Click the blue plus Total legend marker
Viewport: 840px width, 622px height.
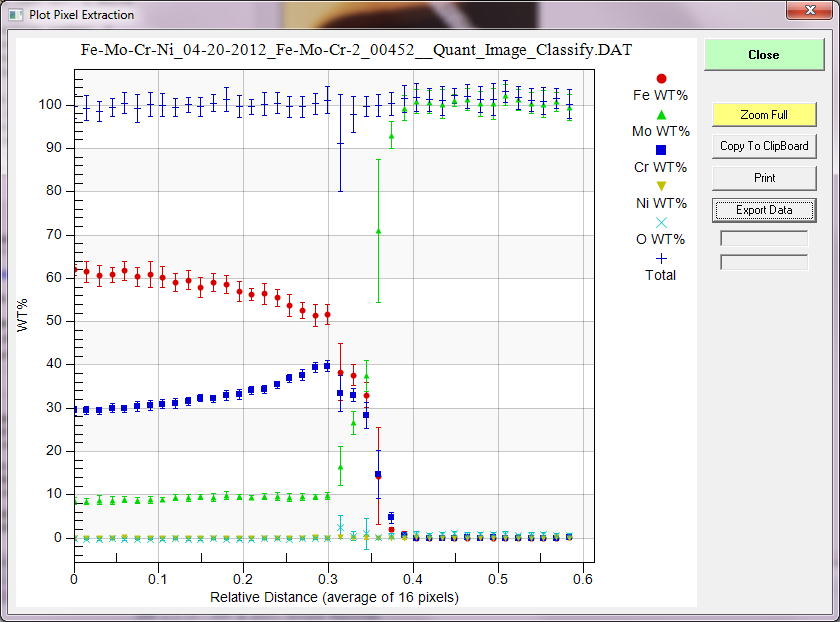(x=660, y=258)
